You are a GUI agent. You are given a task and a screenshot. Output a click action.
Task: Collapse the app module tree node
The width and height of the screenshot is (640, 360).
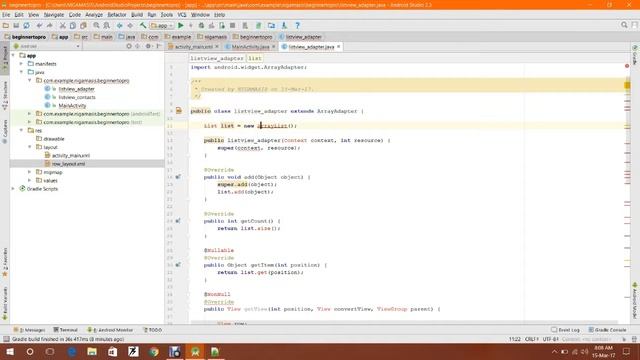tap(13, 56)
